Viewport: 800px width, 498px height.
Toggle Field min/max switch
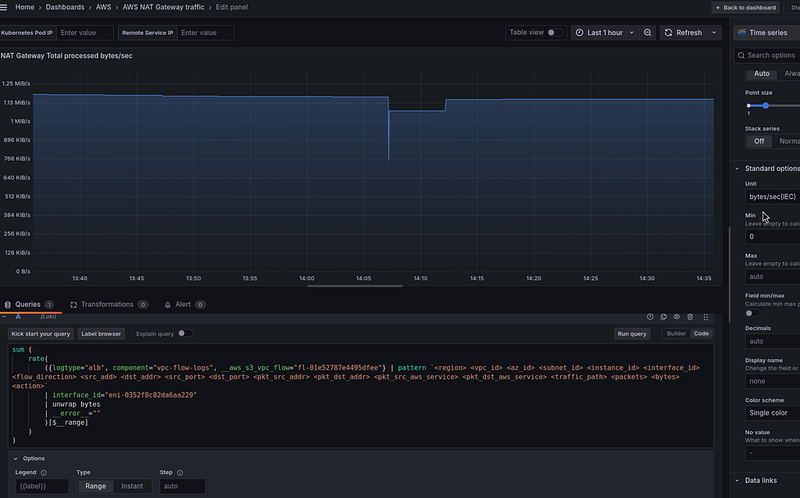(x=752, y=313)
